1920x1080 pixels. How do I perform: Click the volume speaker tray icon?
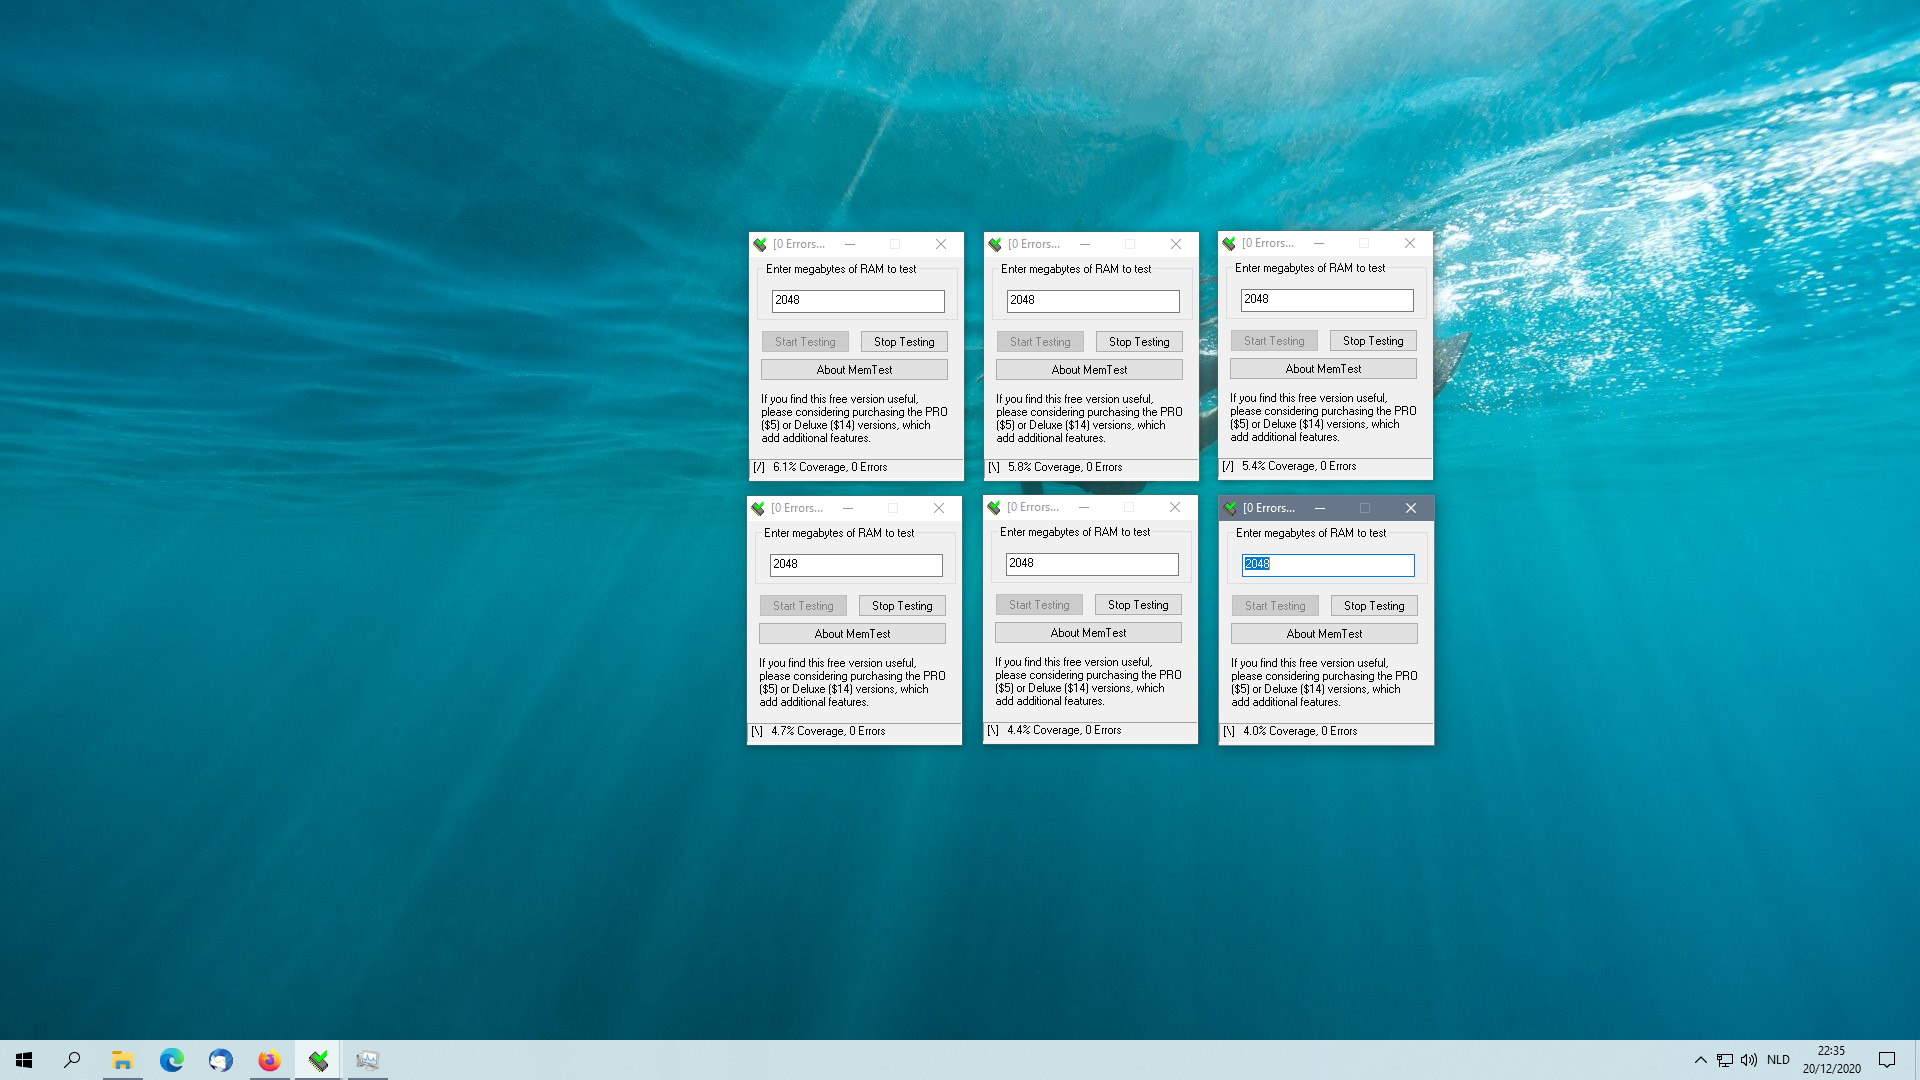pos(1749,1060)
